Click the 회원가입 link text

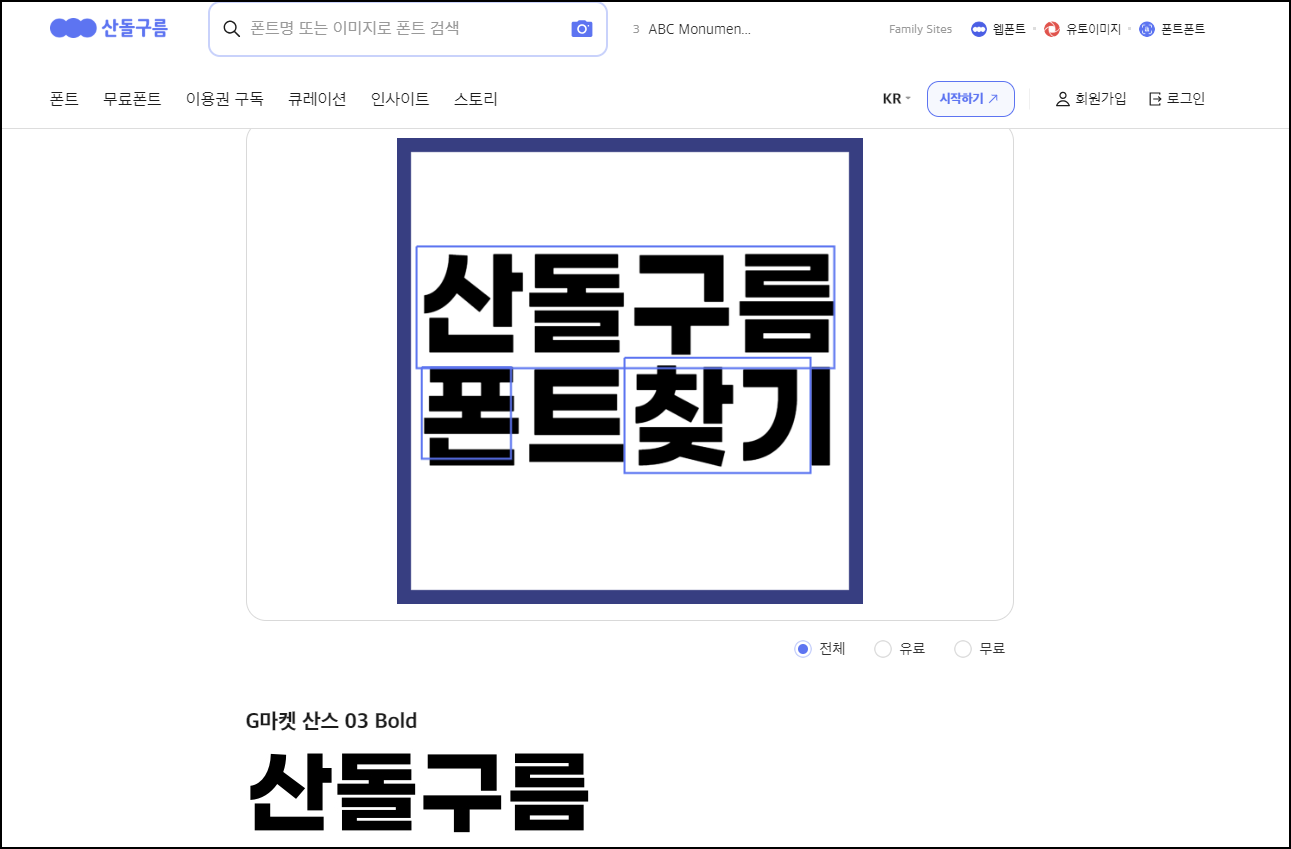[x=1101, y=99]
